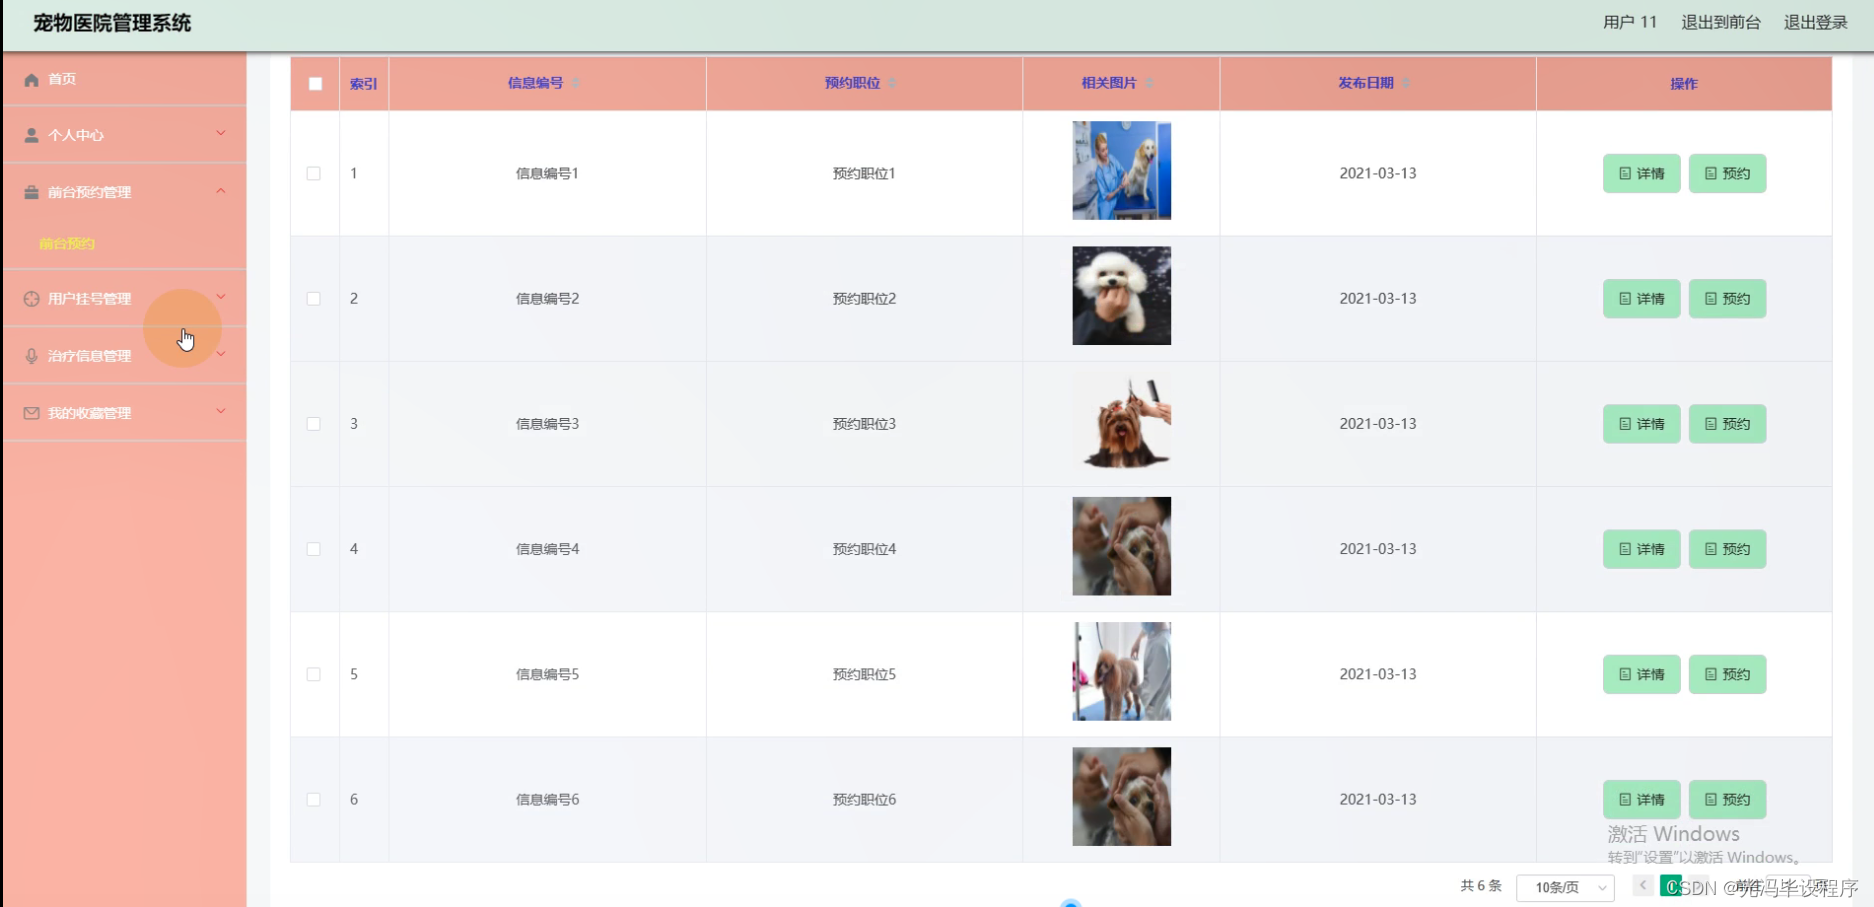The image size is (1874, 907).
Task: Click the brown poodle photo in row 信息编号5
Action: click(x=1122, y=671)
